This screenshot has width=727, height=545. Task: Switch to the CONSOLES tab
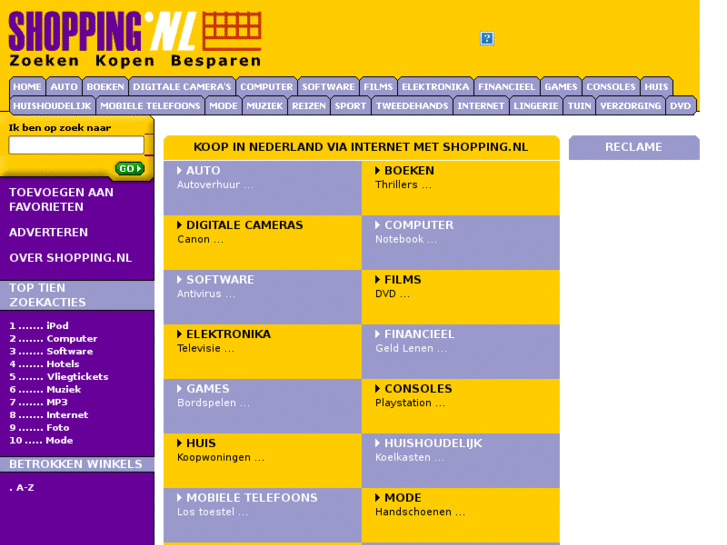[611, 86]
